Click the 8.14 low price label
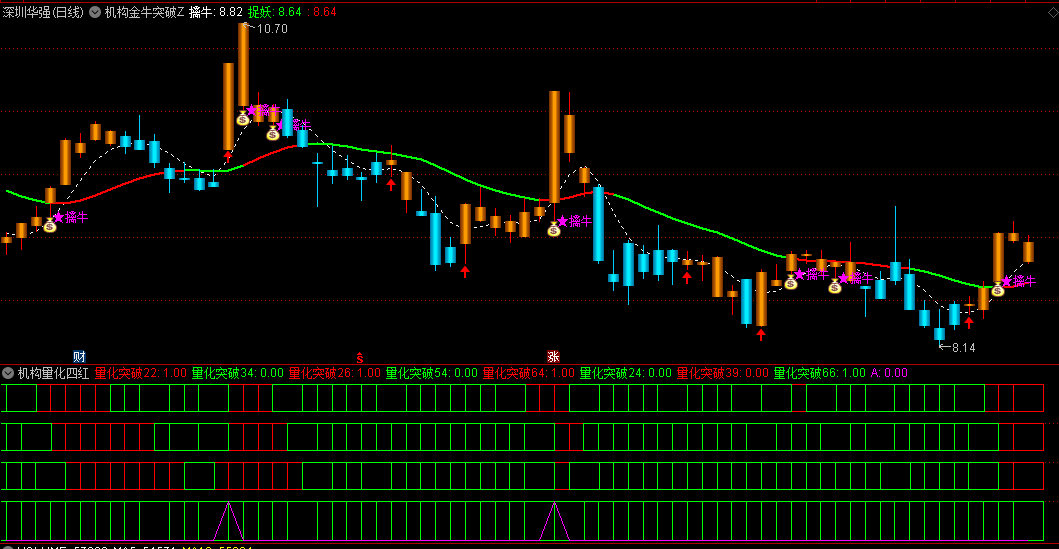 [x=963, y=348]
